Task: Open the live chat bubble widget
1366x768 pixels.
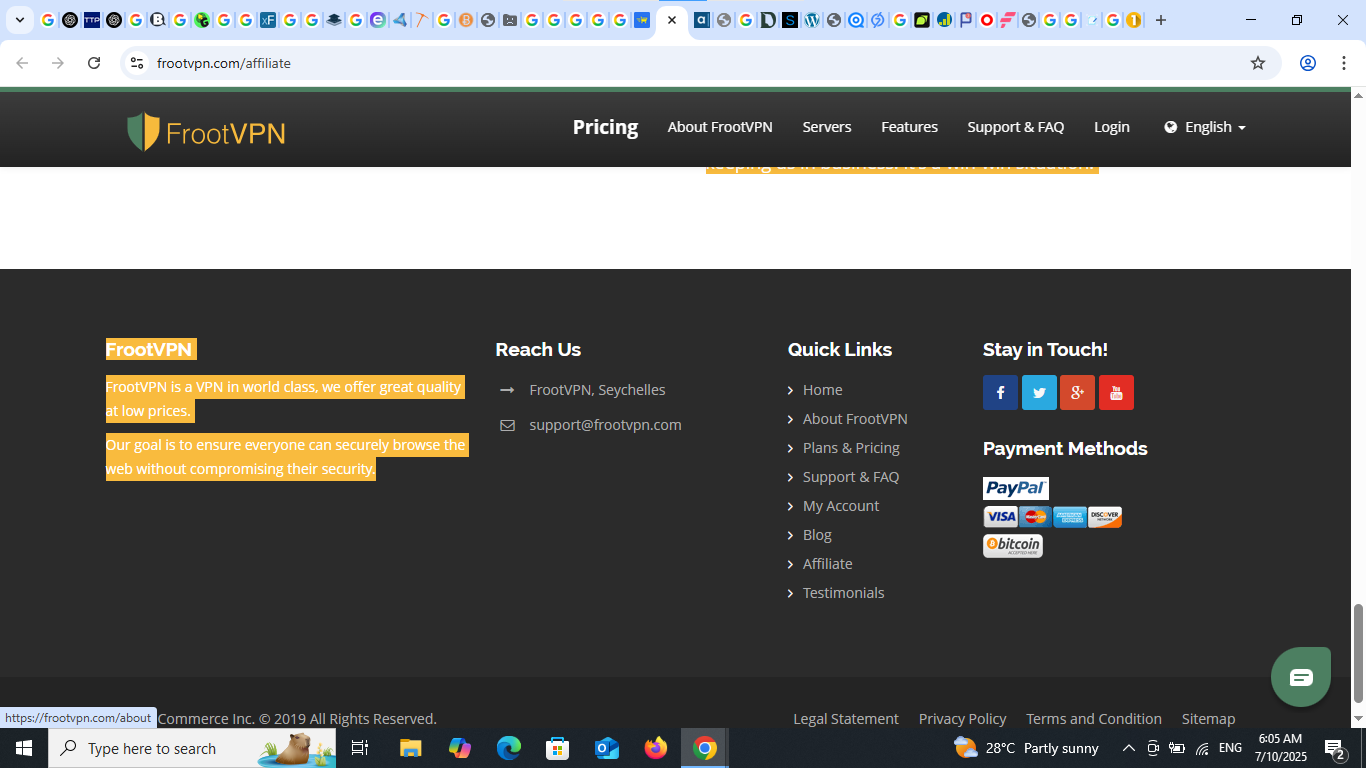Action: pyautogui.click(x=1301, y=677)
